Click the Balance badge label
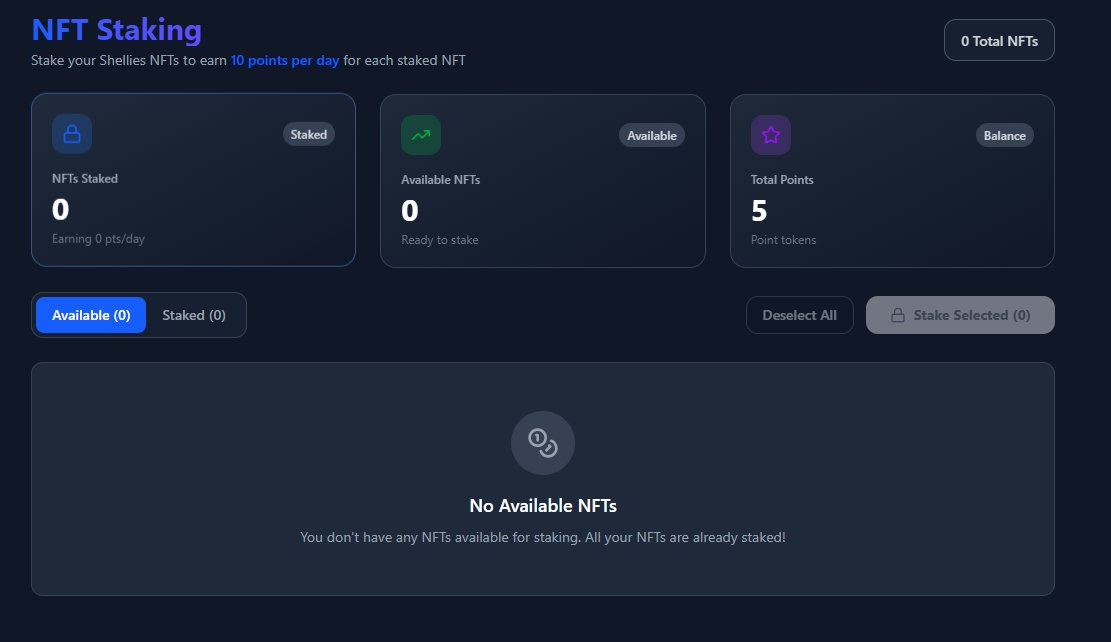 1005,135
